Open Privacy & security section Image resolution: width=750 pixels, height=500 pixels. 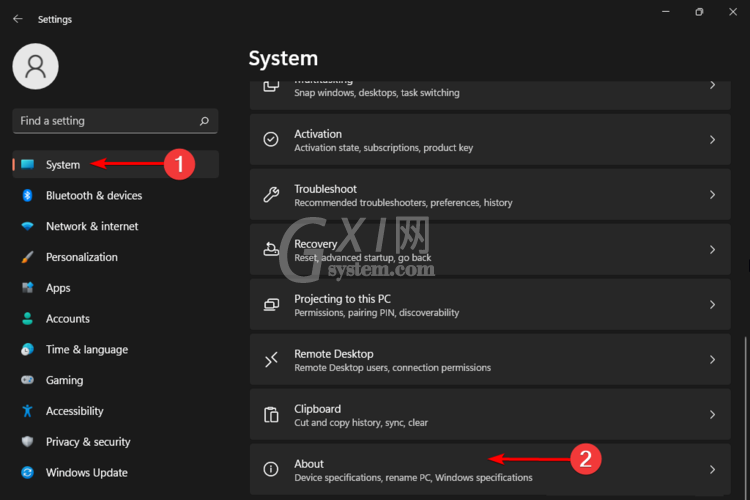click(x=115, y=441)
